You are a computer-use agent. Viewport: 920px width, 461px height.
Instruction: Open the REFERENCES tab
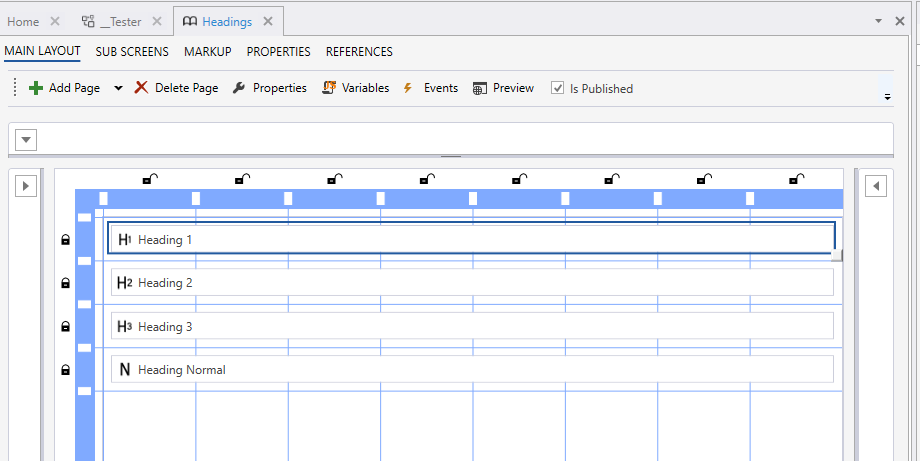[359, 52]
